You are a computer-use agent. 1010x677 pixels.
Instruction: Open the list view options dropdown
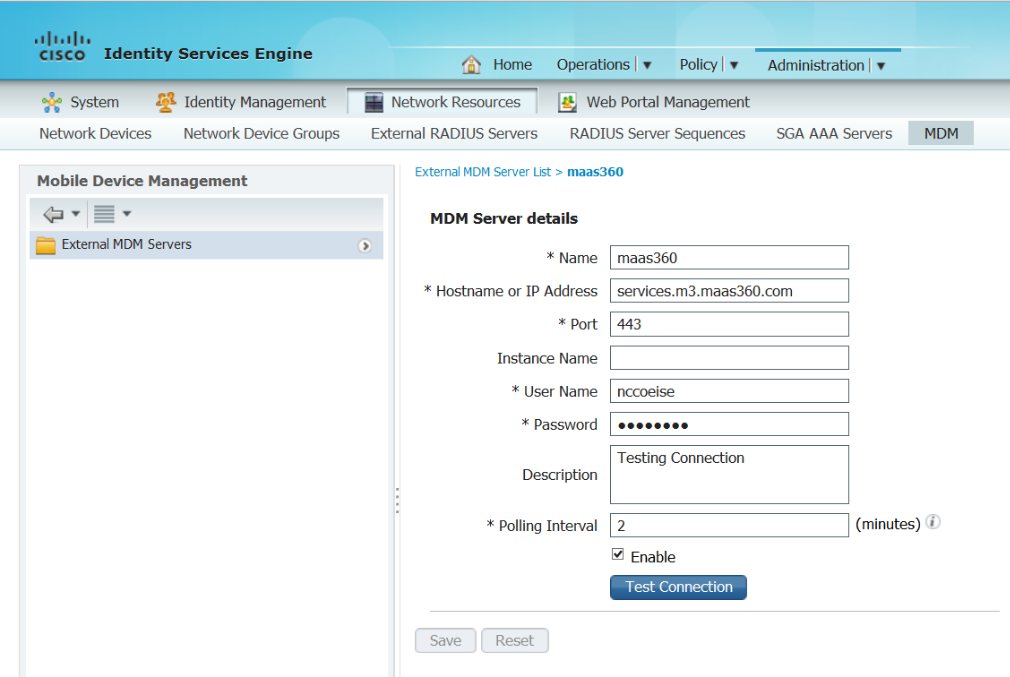click(x=127, y=214)
